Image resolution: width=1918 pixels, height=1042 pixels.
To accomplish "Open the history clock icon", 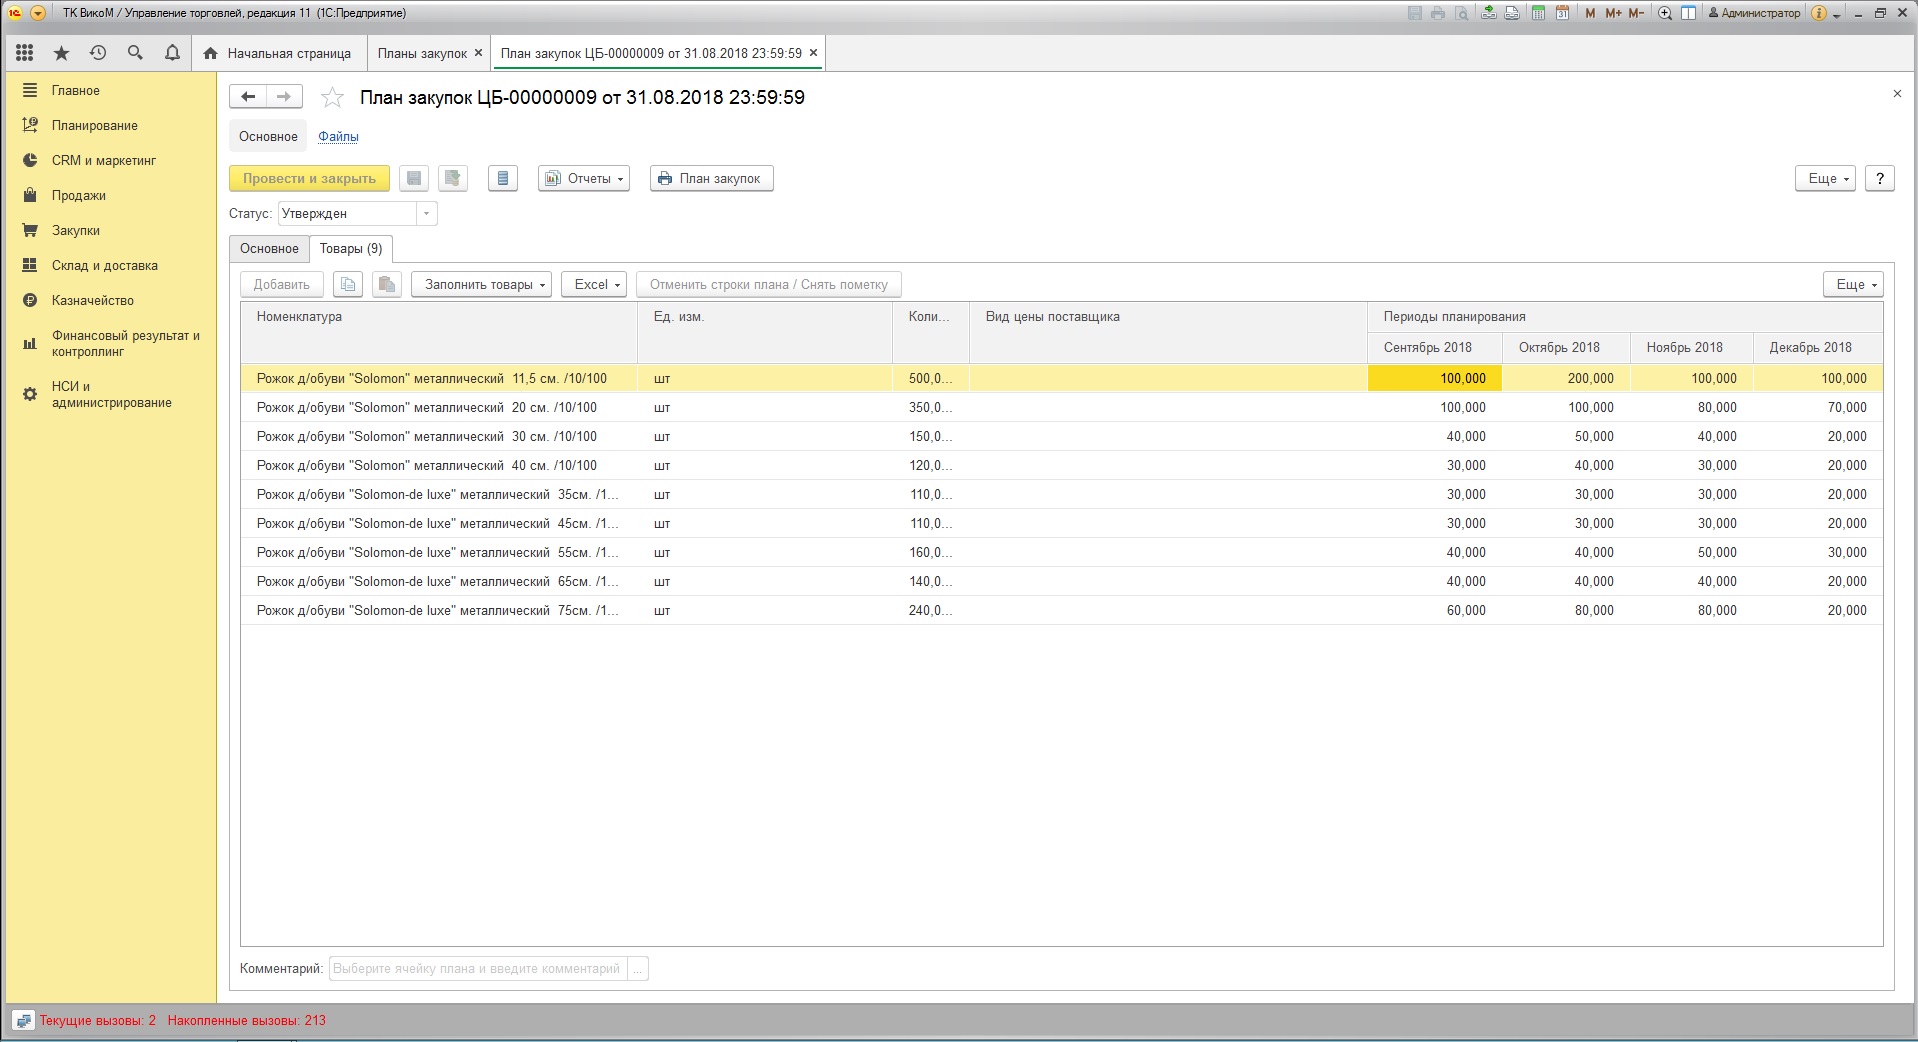I will tap(98, 53).
